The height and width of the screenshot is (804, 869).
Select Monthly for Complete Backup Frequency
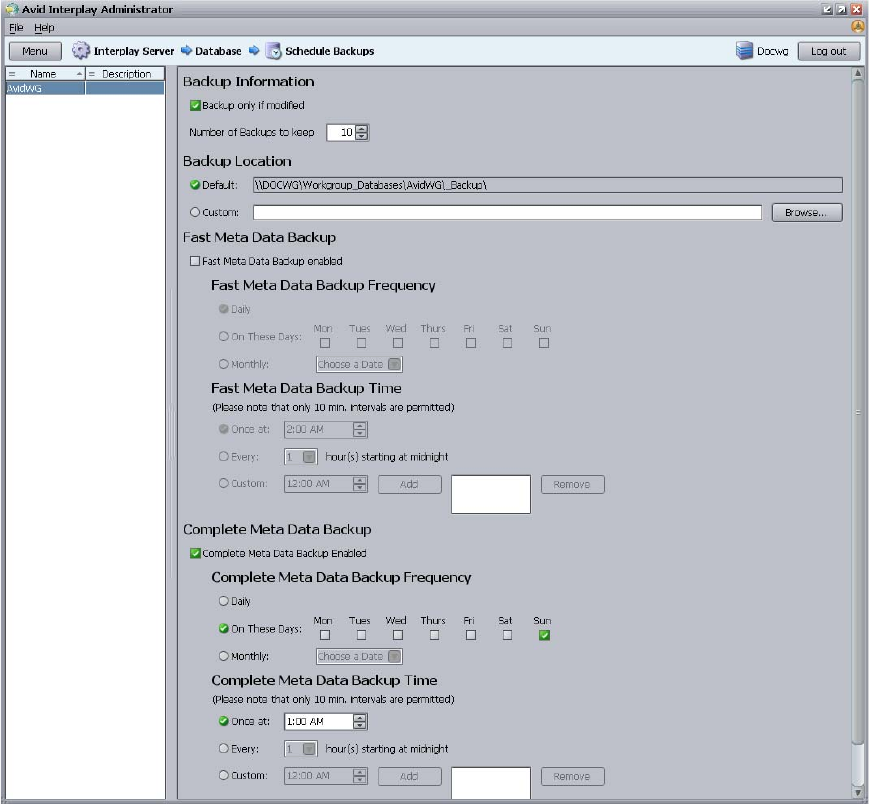(223, 656)
